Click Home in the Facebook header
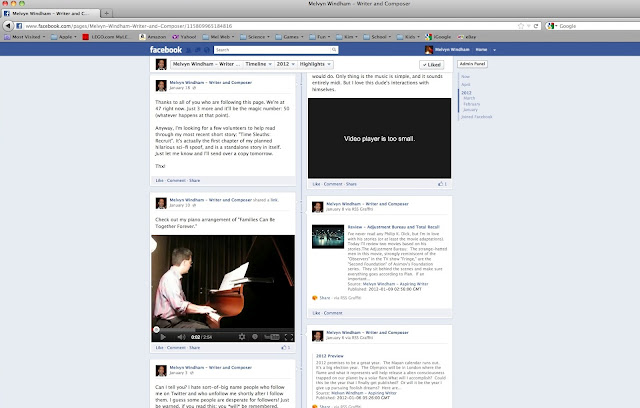Screen dimensions: 640x408 click(481, 50)
